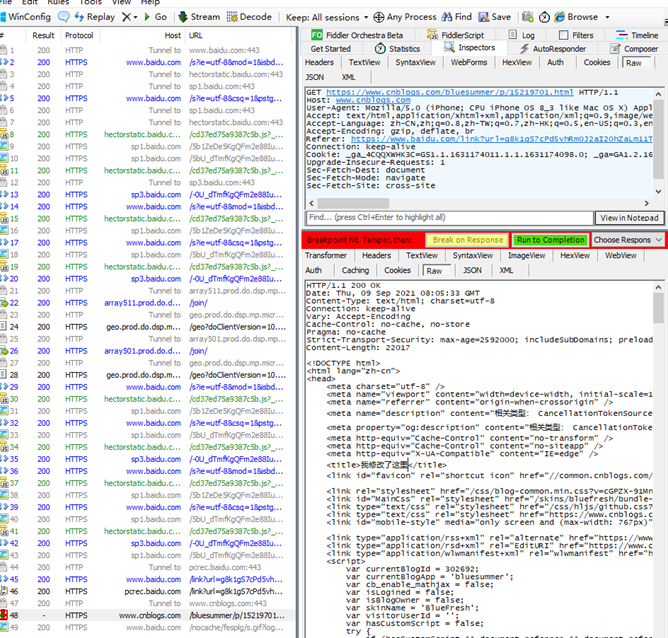Click the Find text field under request
Viewport: 668px width, 638px height.
tap(449, 218)
